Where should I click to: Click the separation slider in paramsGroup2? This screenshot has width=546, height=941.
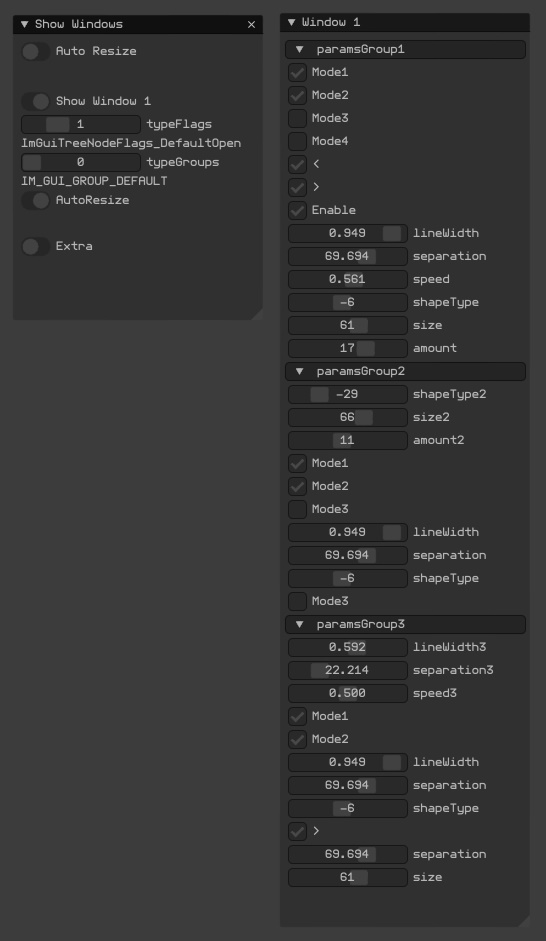348,556
